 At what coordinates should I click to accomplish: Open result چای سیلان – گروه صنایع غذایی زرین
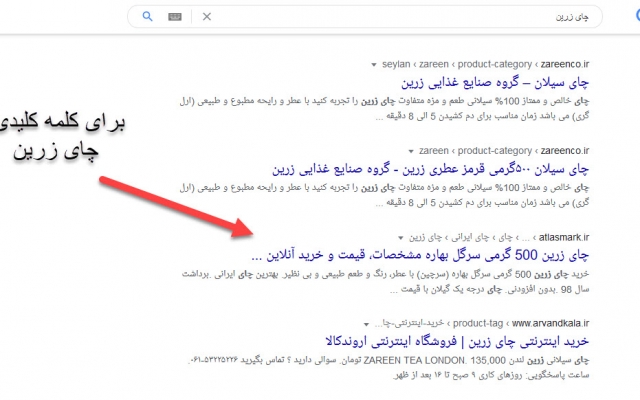[495, 82]
